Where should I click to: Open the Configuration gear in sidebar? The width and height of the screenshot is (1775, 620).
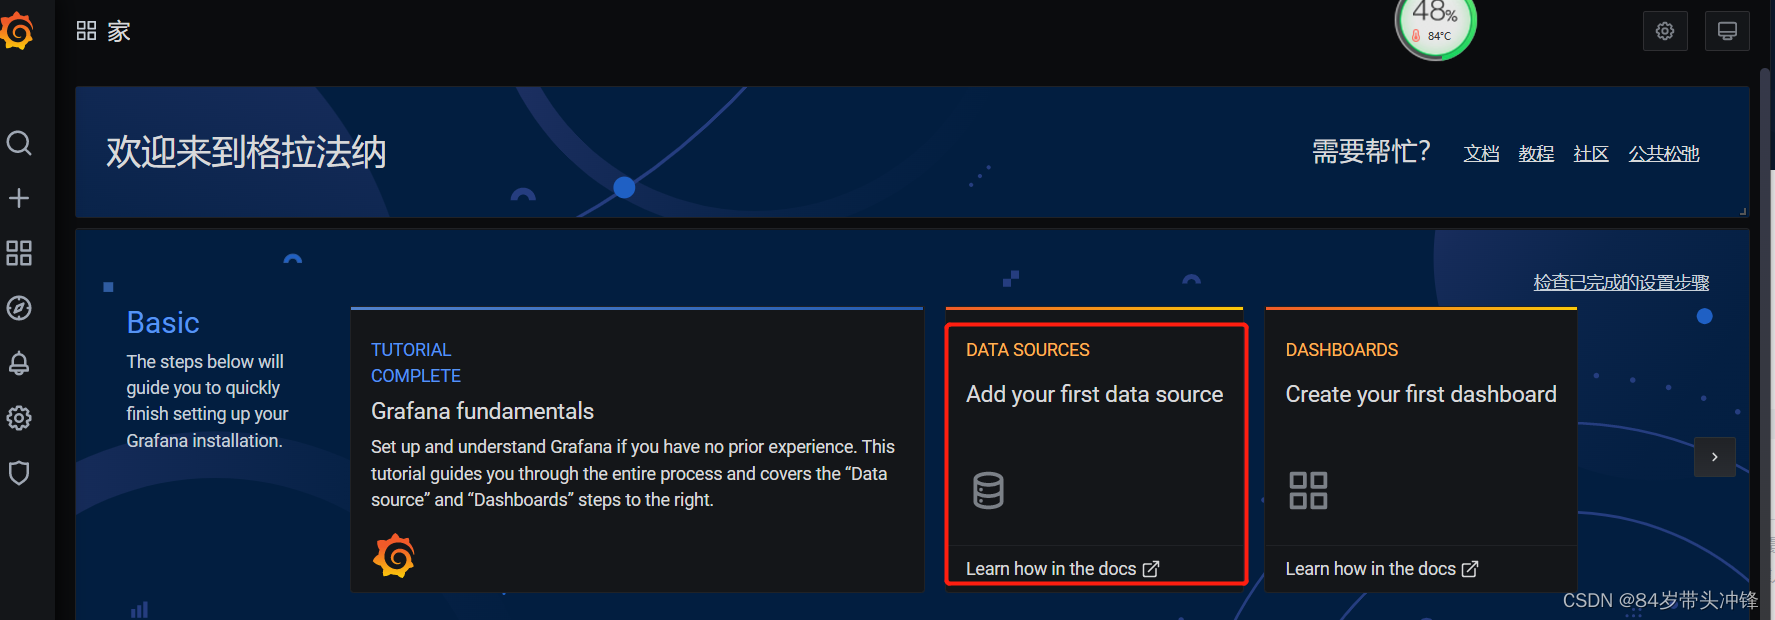19,418
